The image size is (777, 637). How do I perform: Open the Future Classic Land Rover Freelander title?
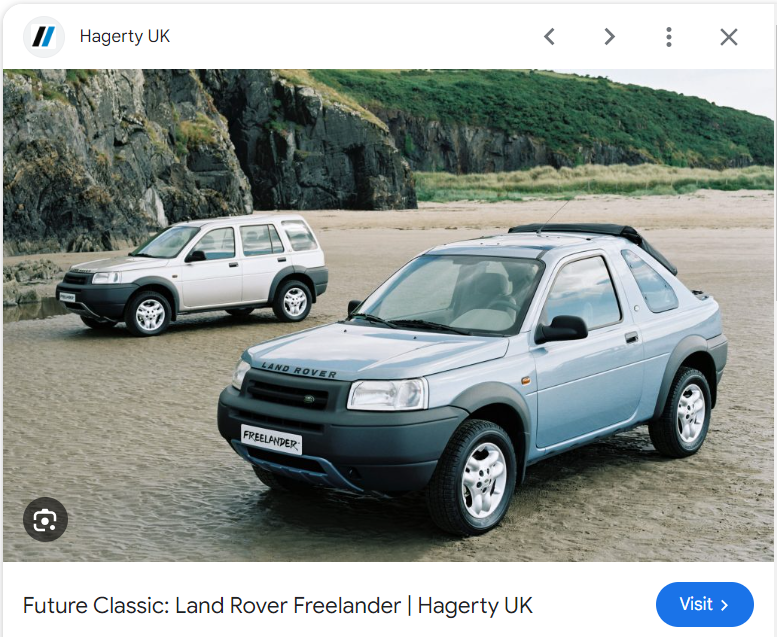click(278, 605)
